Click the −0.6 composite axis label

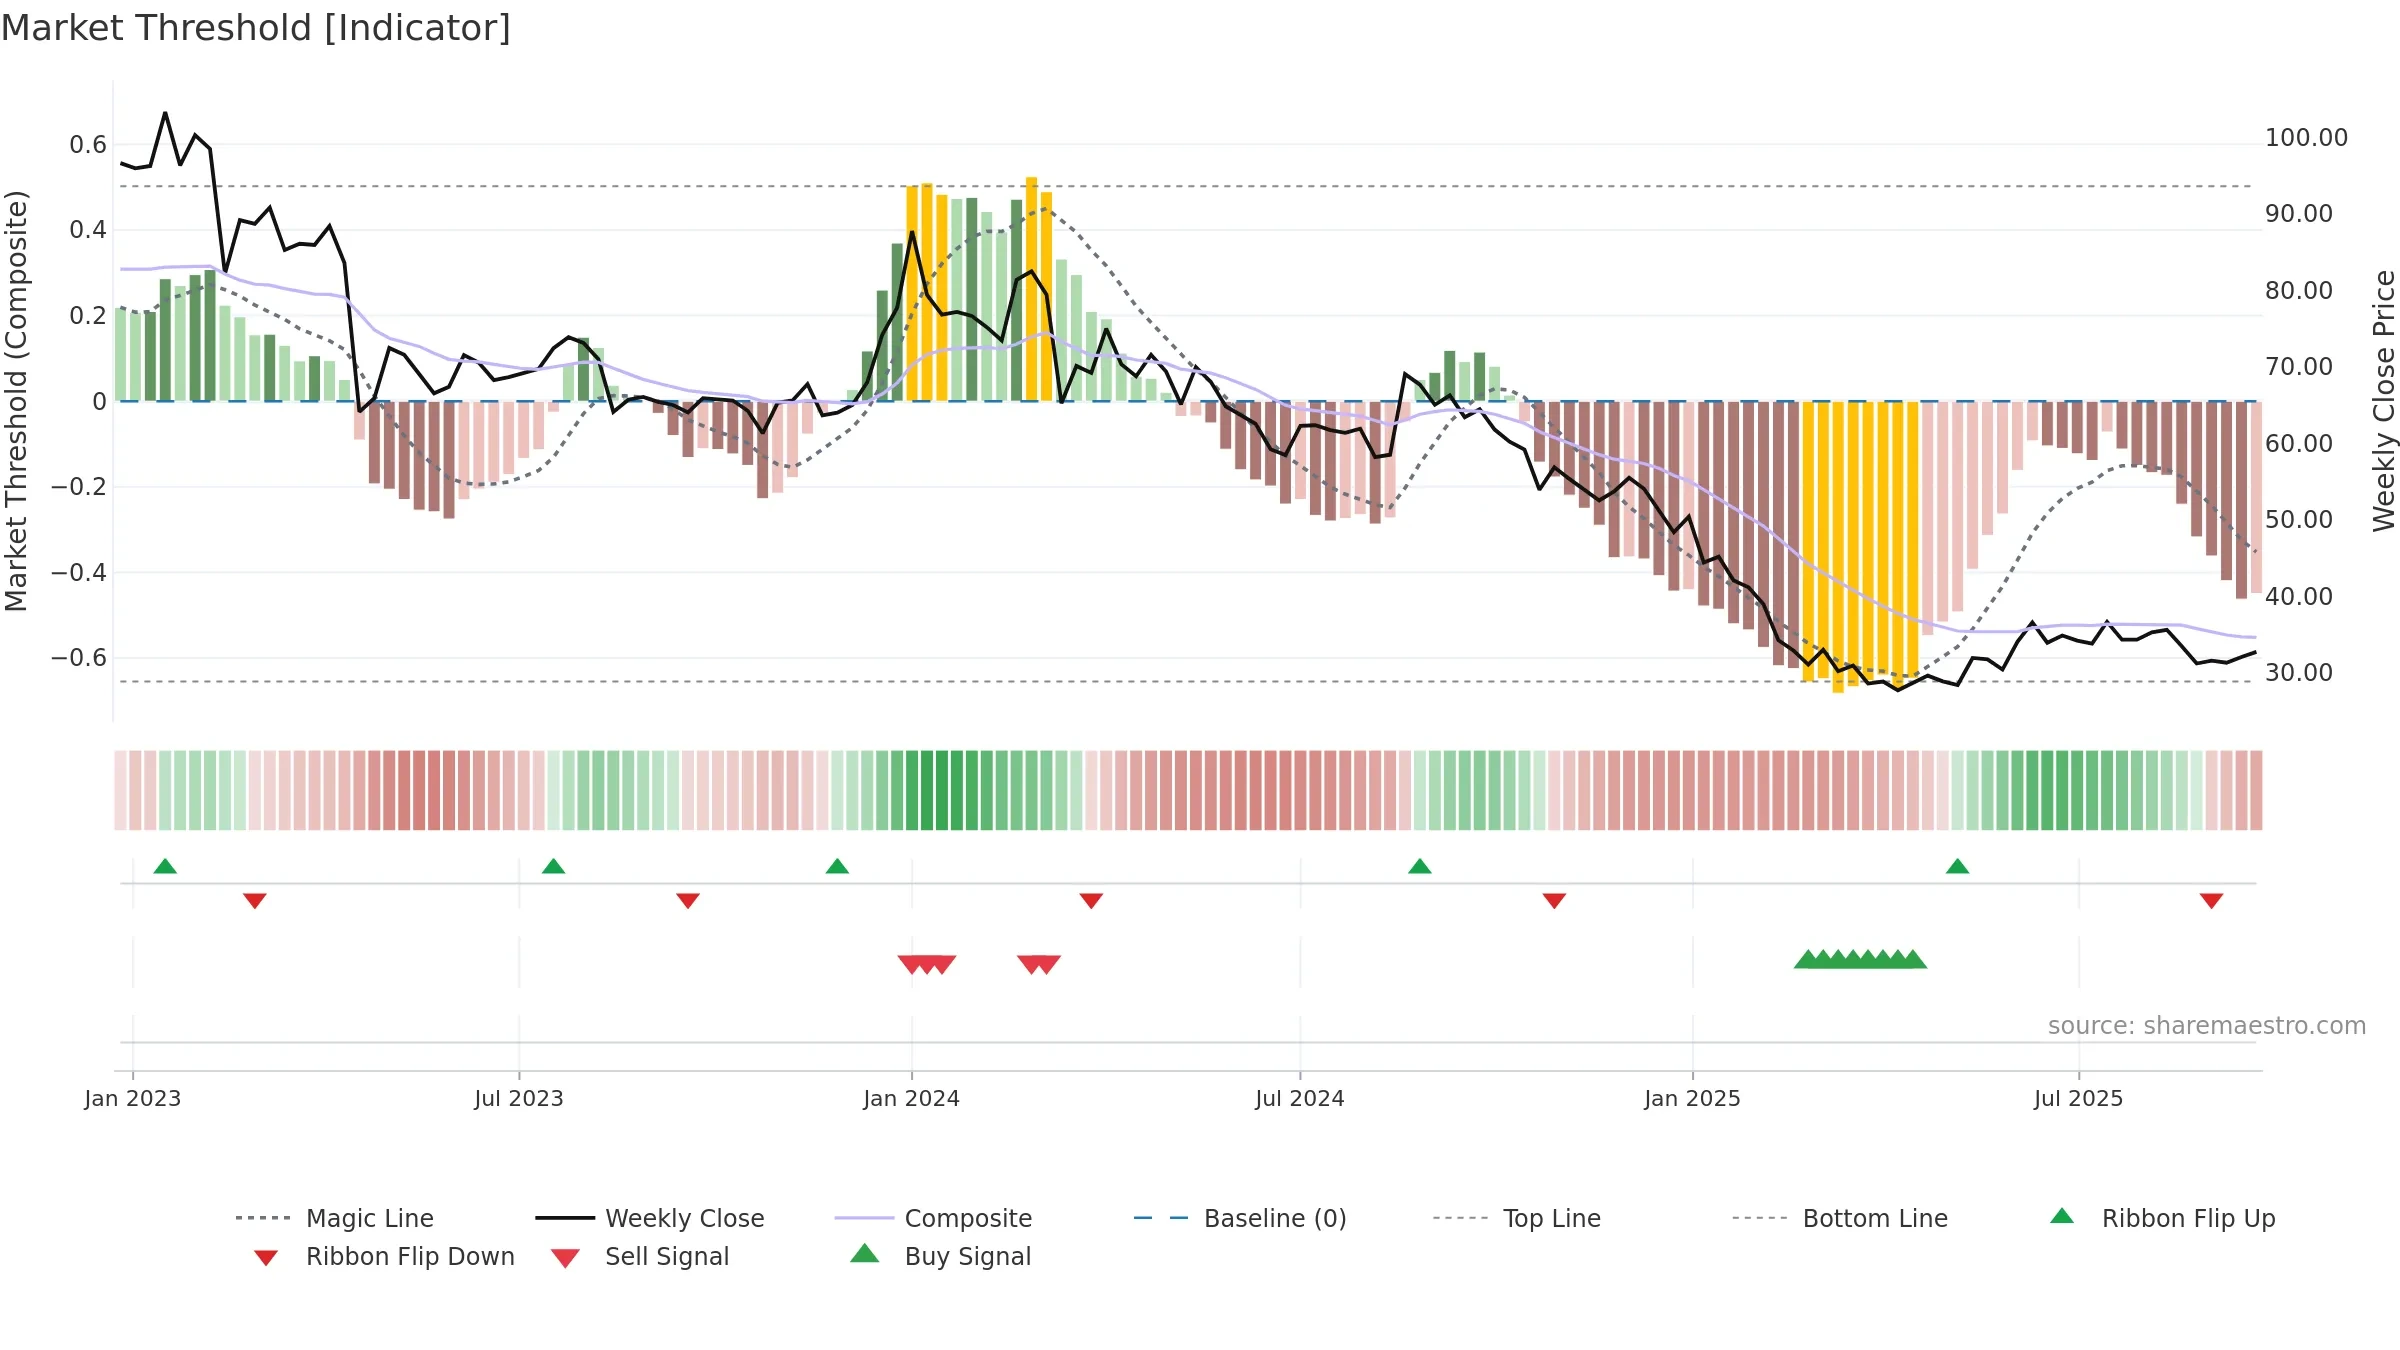[79, 657]
